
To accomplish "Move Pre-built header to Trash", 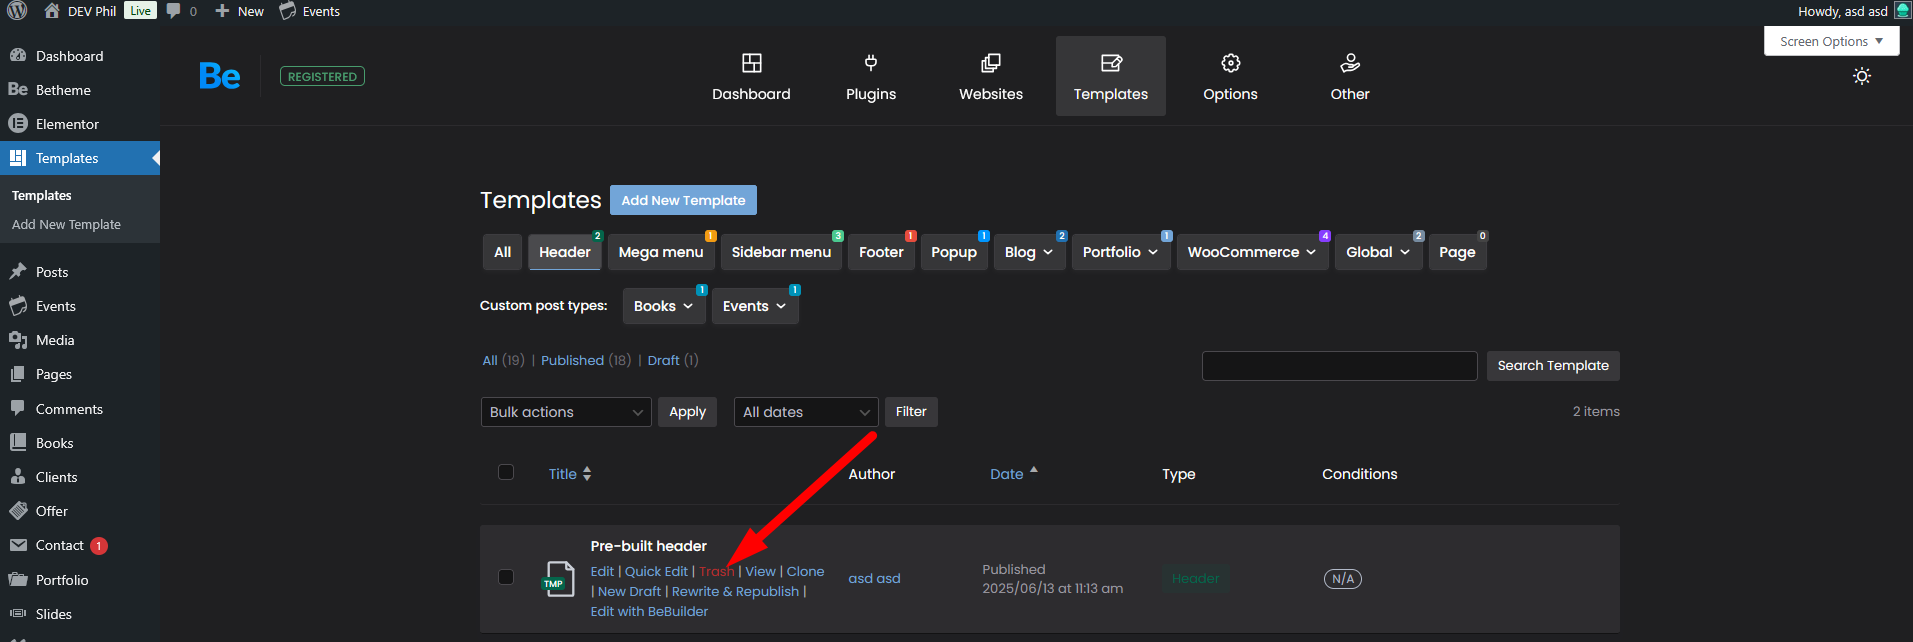I will (716, 571).
